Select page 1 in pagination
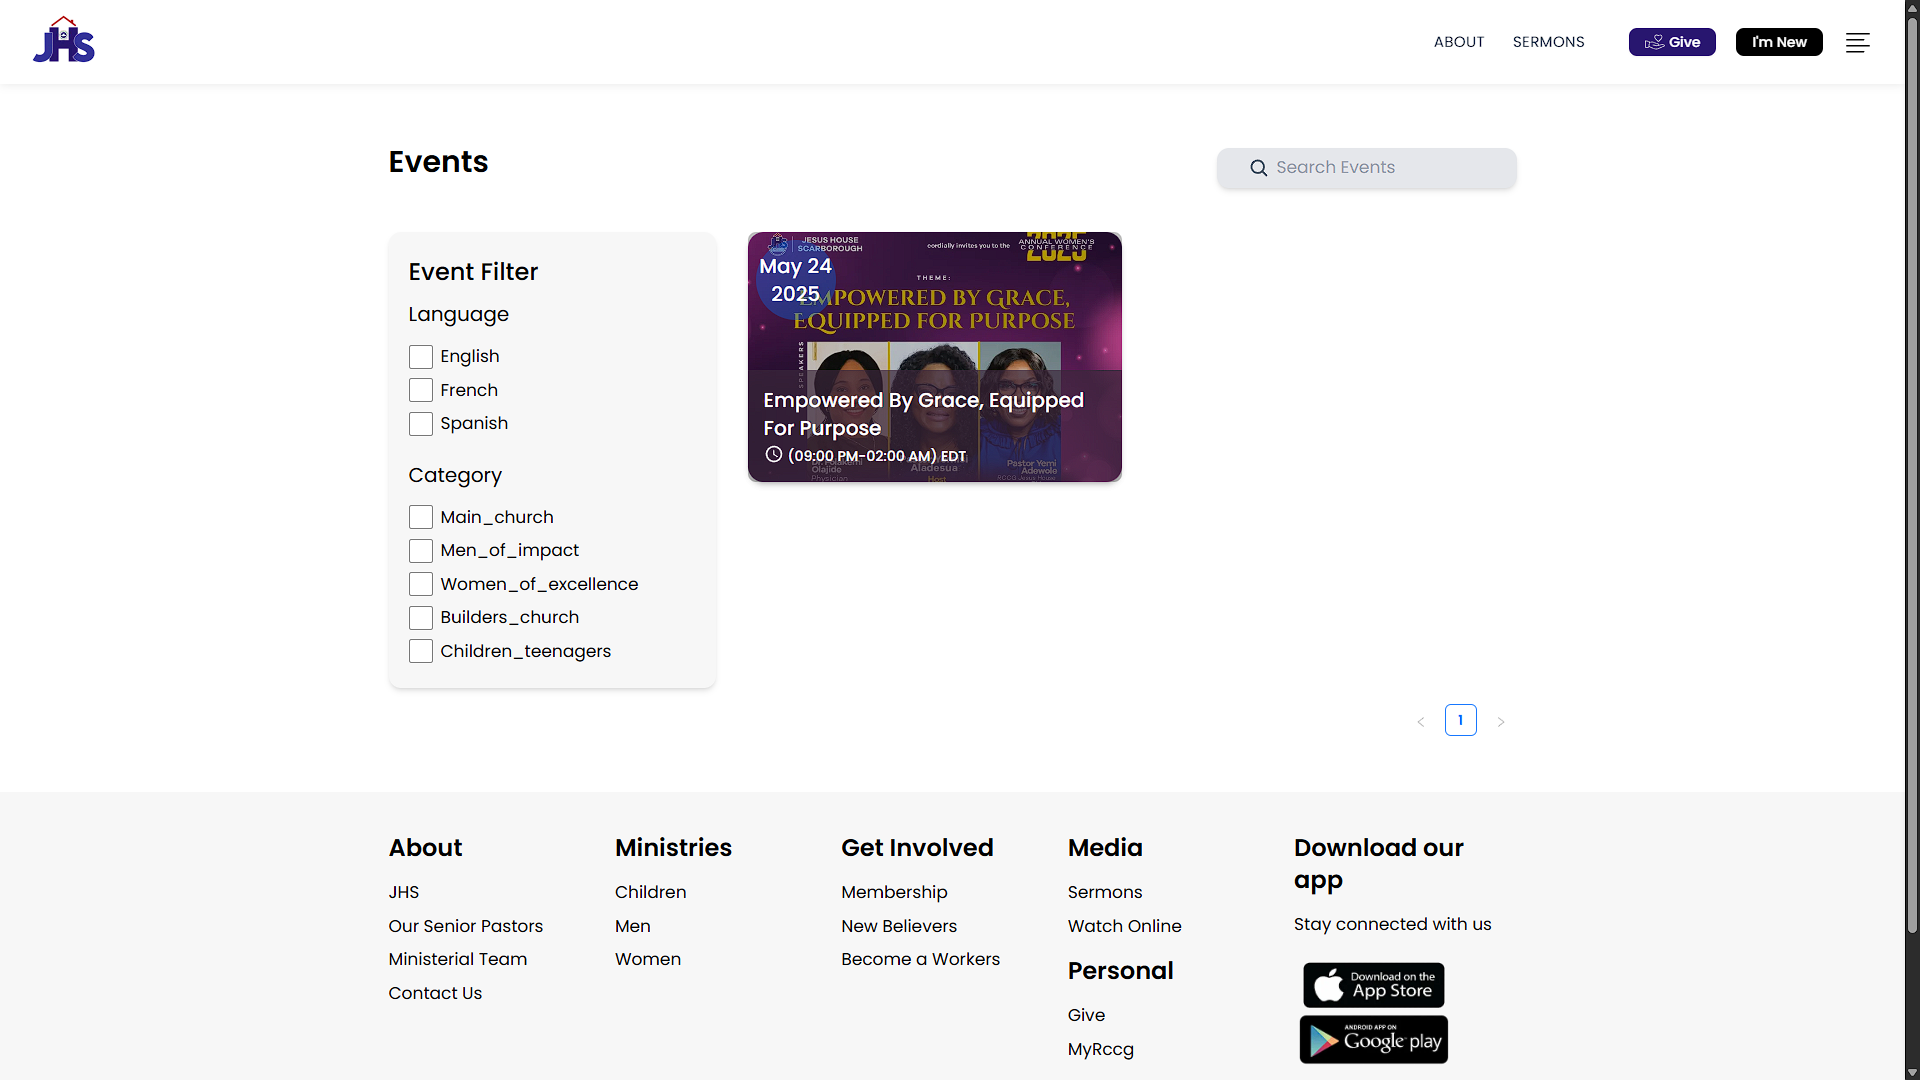The width and height of the screenshot is (1920, 1080). pyautogui.click(x=1460, y=720)
